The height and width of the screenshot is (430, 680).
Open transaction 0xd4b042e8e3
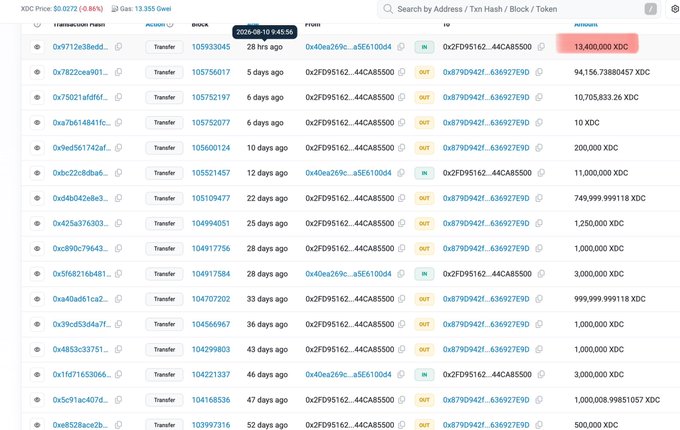tap(80, 198)
